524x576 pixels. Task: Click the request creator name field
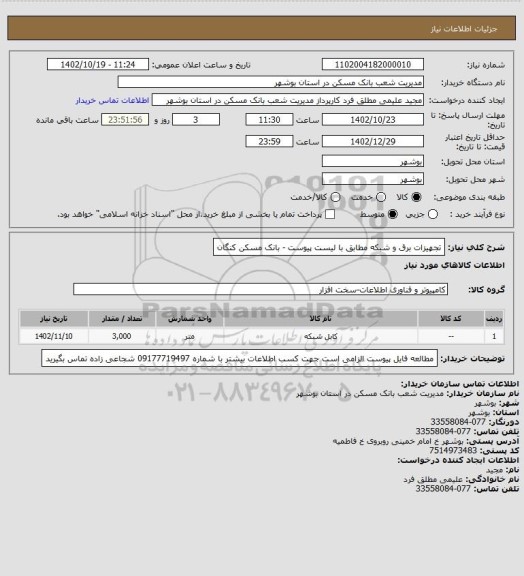coord(288,100)
